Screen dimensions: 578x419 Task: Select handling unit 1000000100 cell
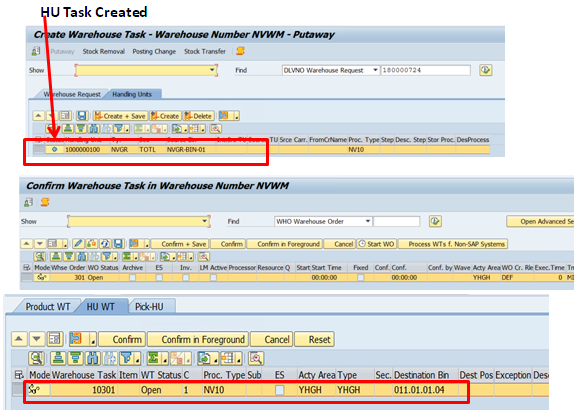87,150
